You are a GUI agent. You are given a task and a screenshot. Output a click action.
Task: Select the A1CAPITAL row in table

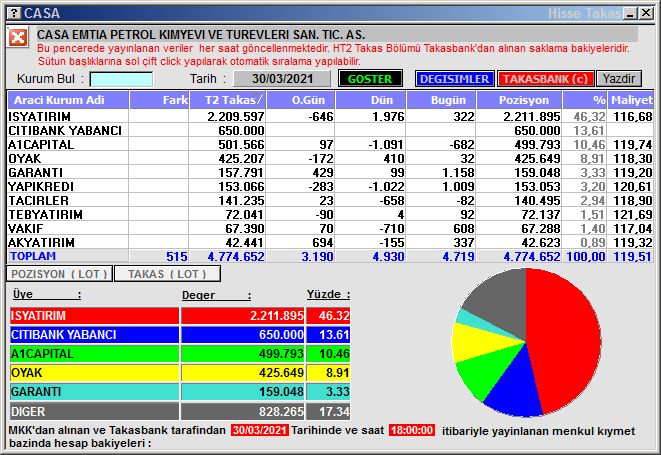click(330, 144)
